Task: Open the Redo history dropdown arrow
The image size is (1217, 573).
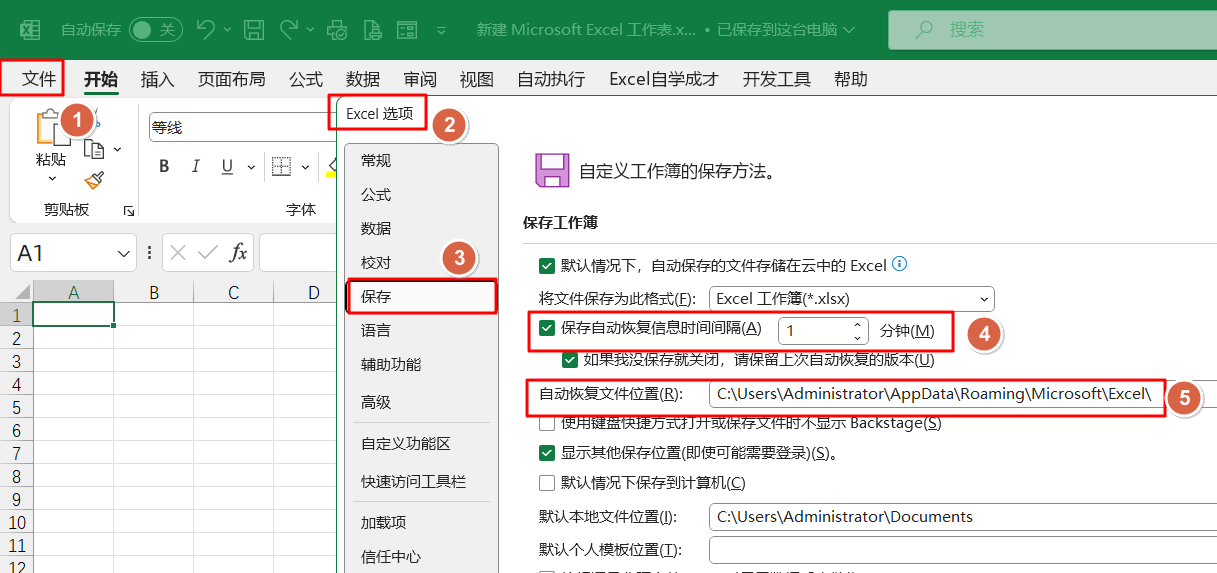Action: coord(310,31)
